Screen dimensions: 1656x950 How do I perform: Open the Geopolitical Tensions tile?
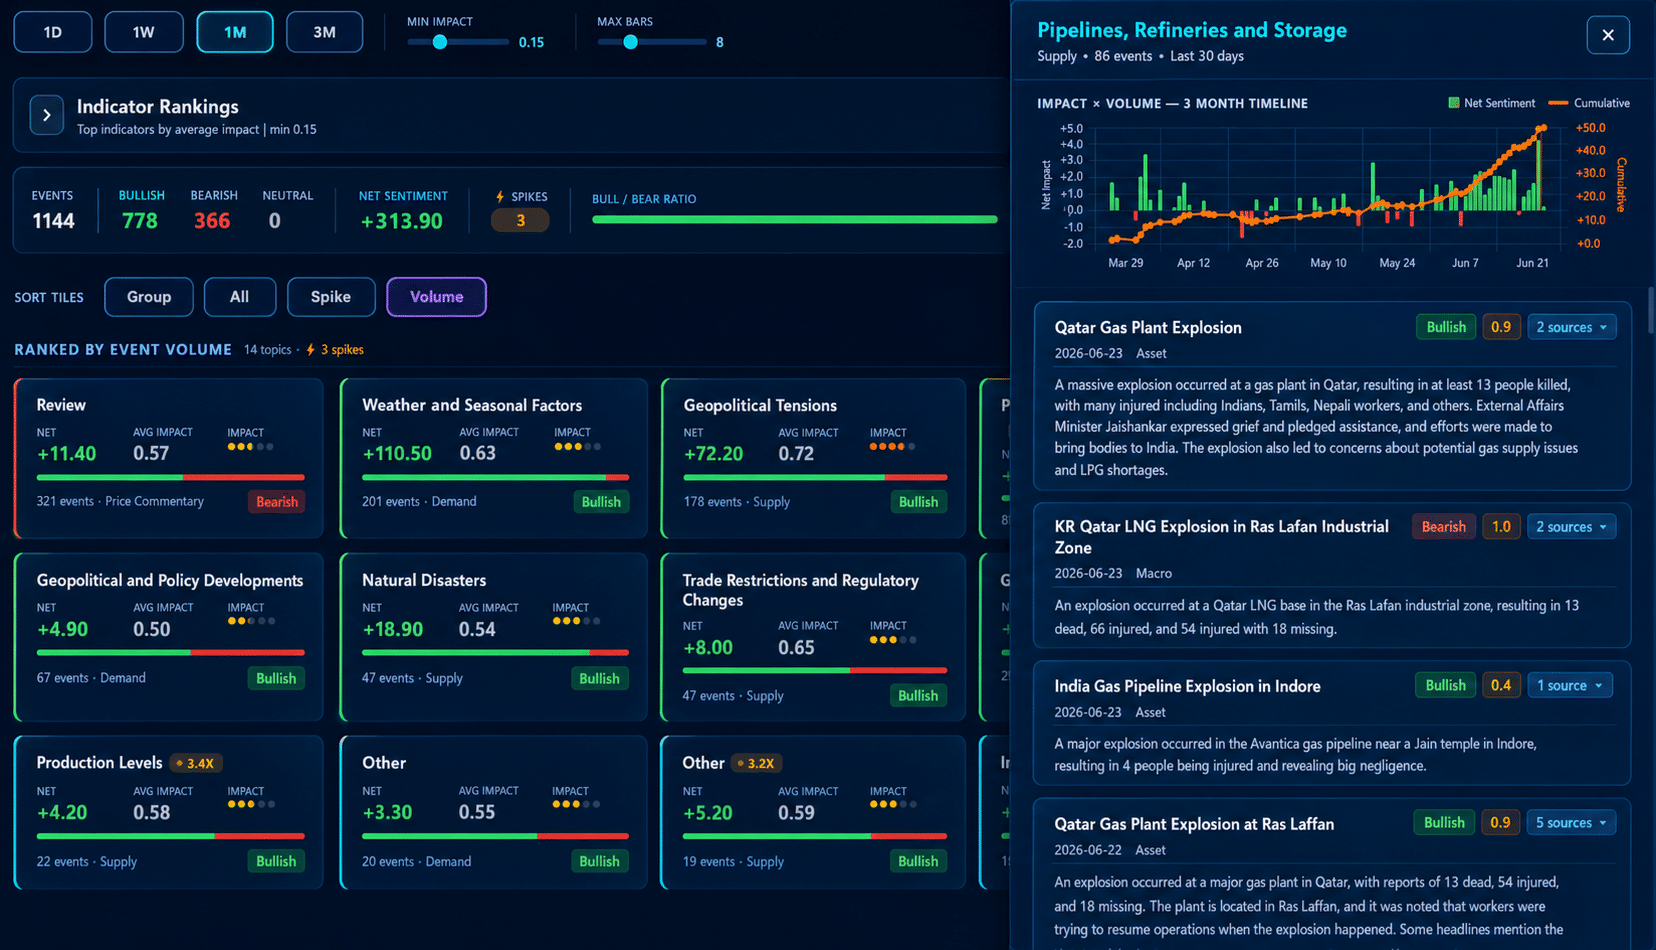coord(813,458)
